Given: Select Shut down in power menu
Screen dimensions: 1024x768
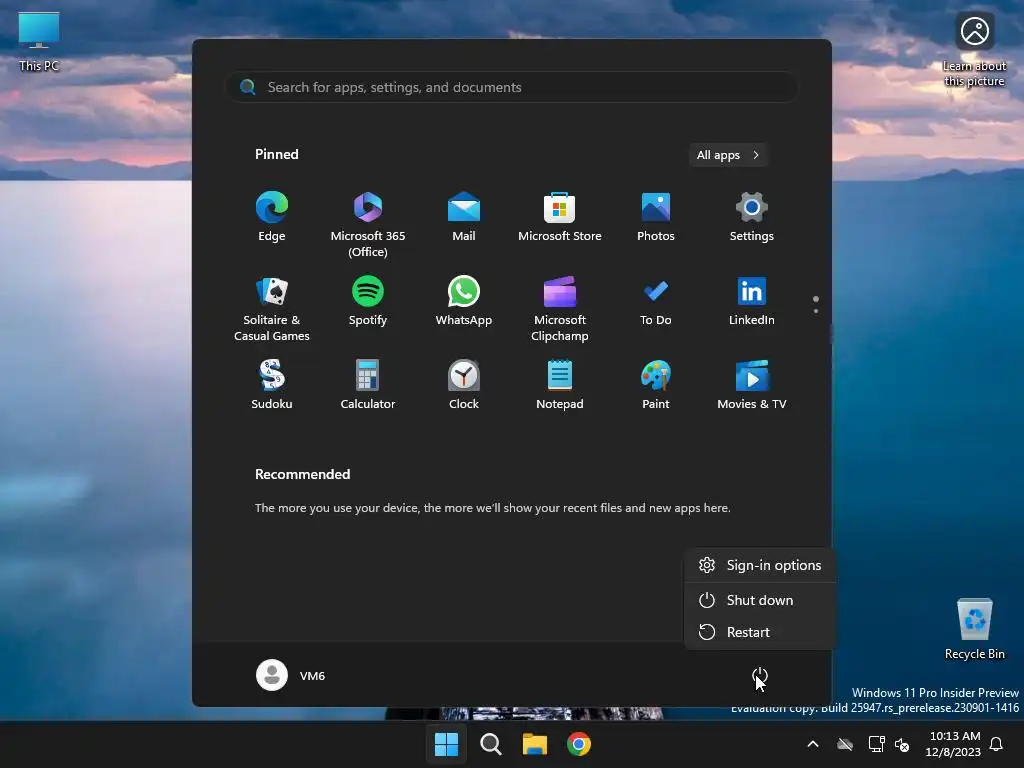Looking at the screenshot, I should [760, 600].
